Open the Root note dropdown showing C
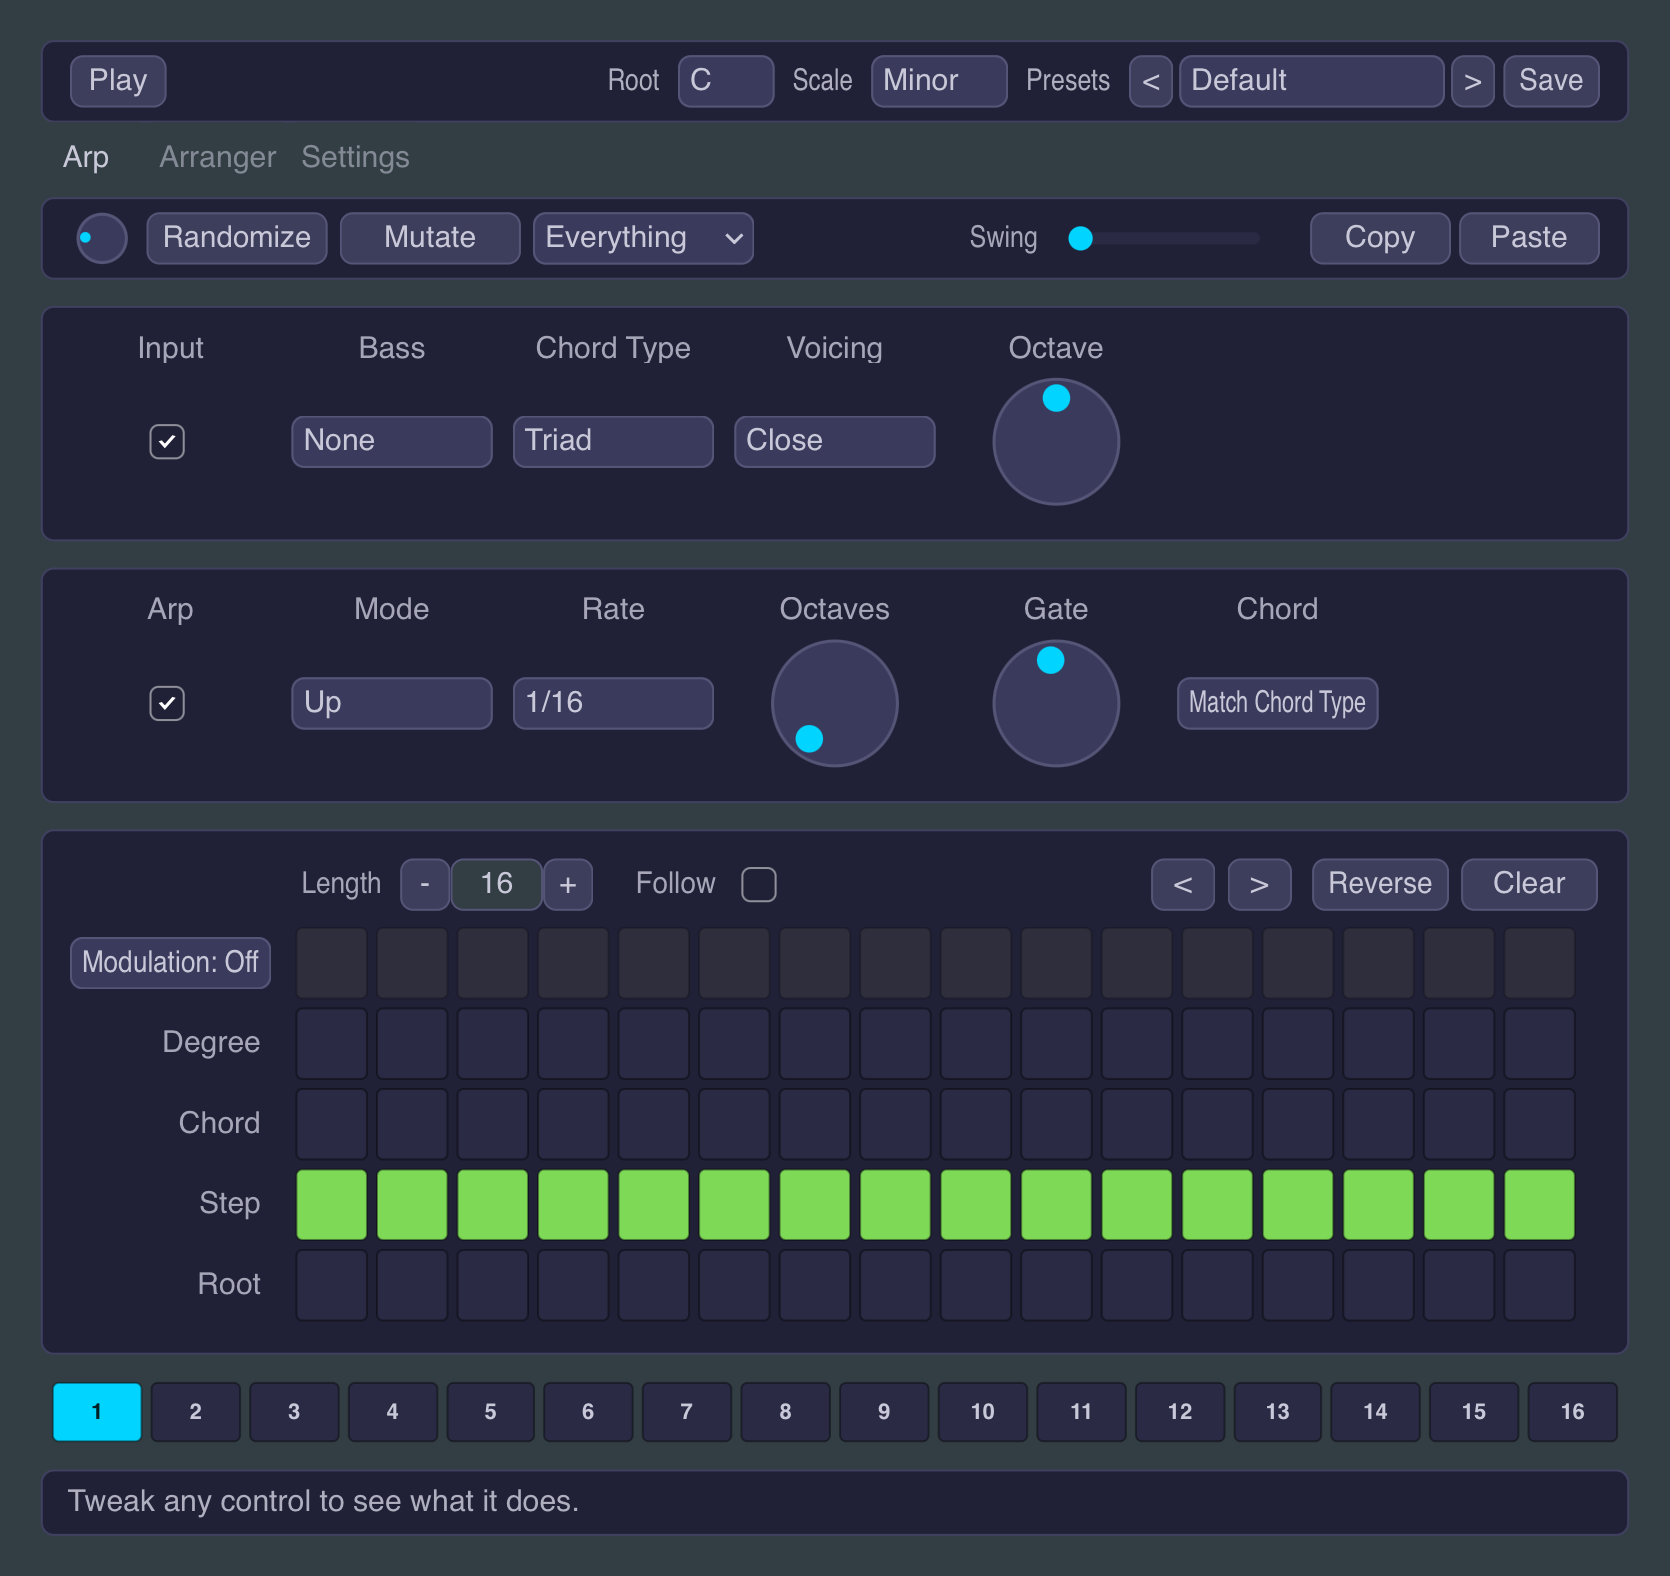Viewport: 1670px width, 1576px height. pyautogui.click(x=726, y=81)
